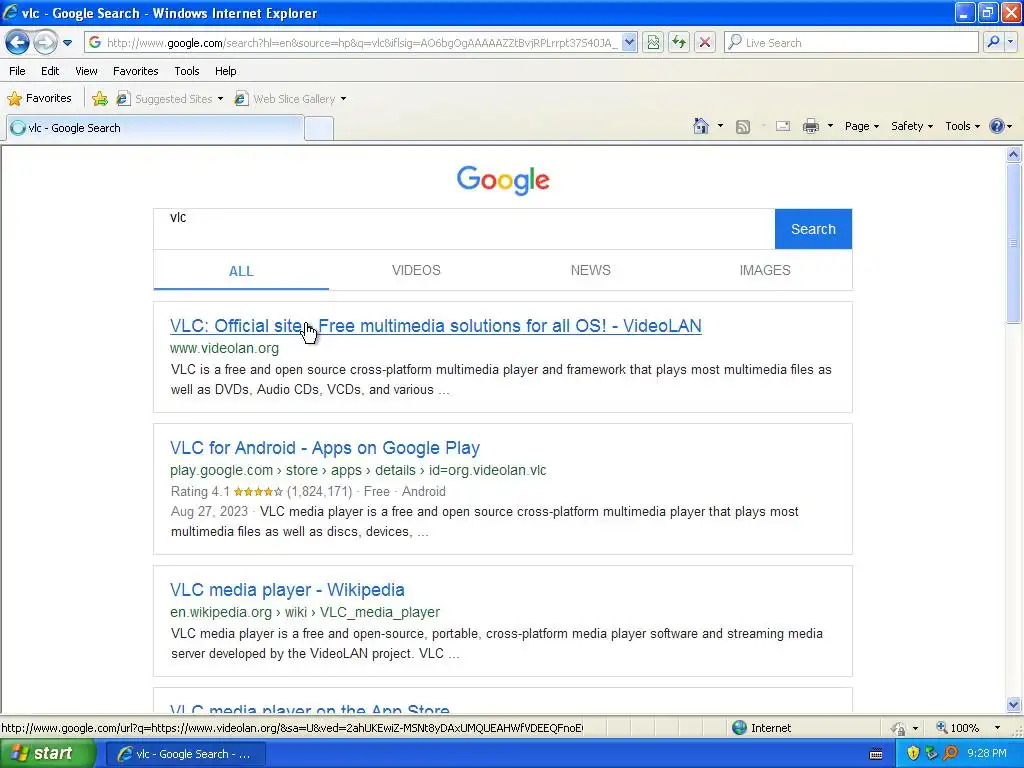The height and width of the screenshot is (768, 1024).
Task: Click the Compatibility View icon
Action: coord(653,42)
